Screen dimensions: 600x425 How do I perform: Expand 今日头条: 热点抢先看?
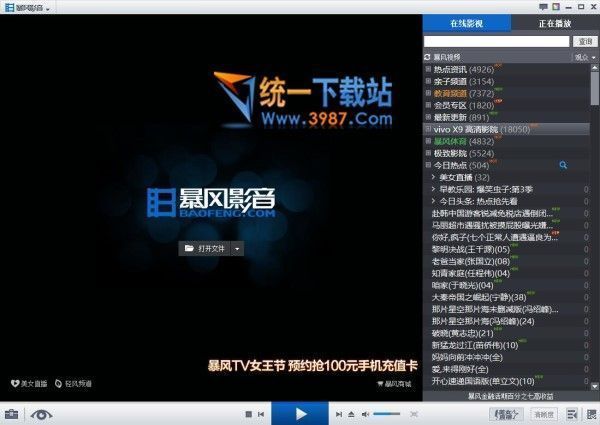tap(433, 201)
